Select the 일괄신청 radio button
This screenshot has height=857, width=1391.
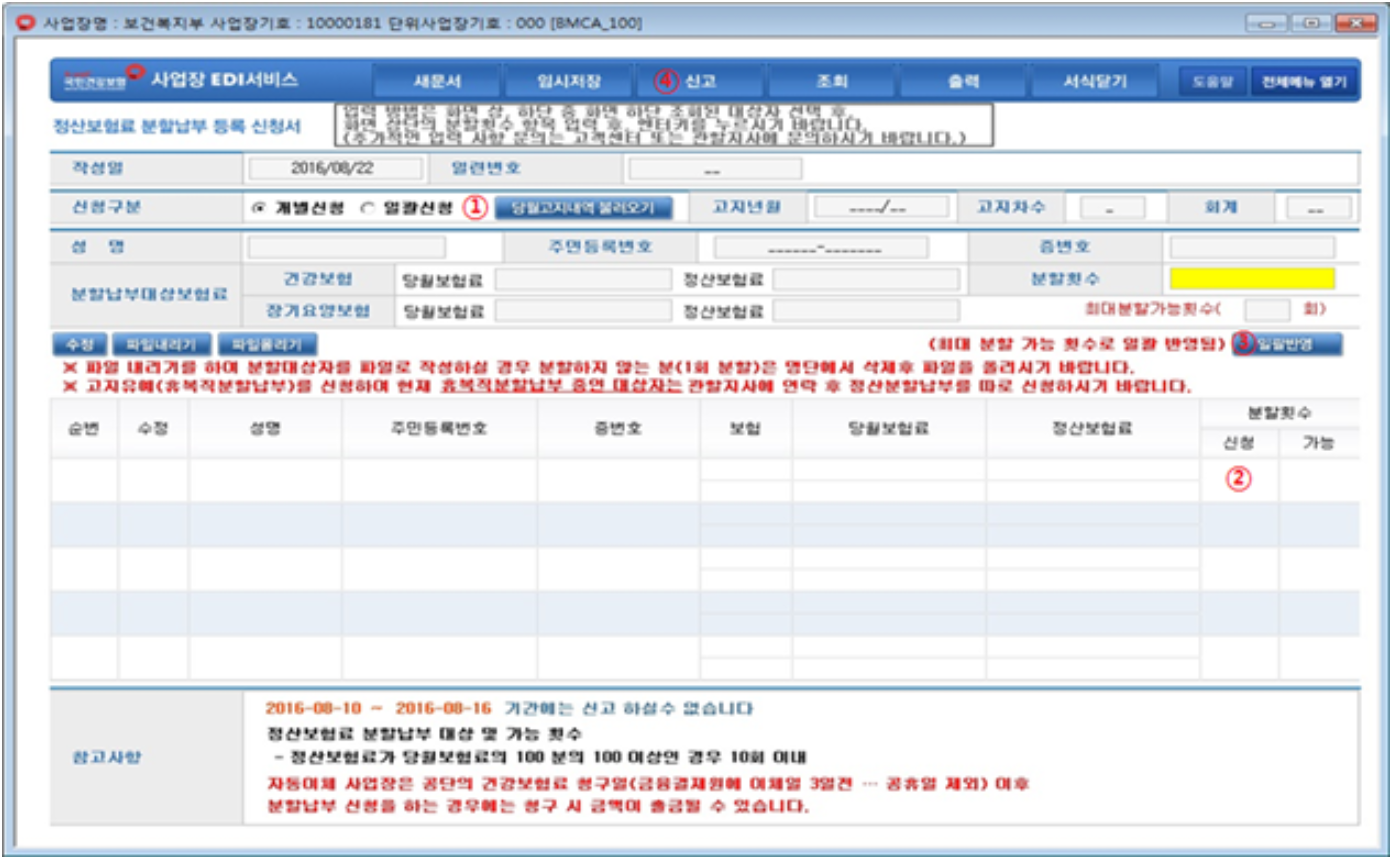click(366, 208)
